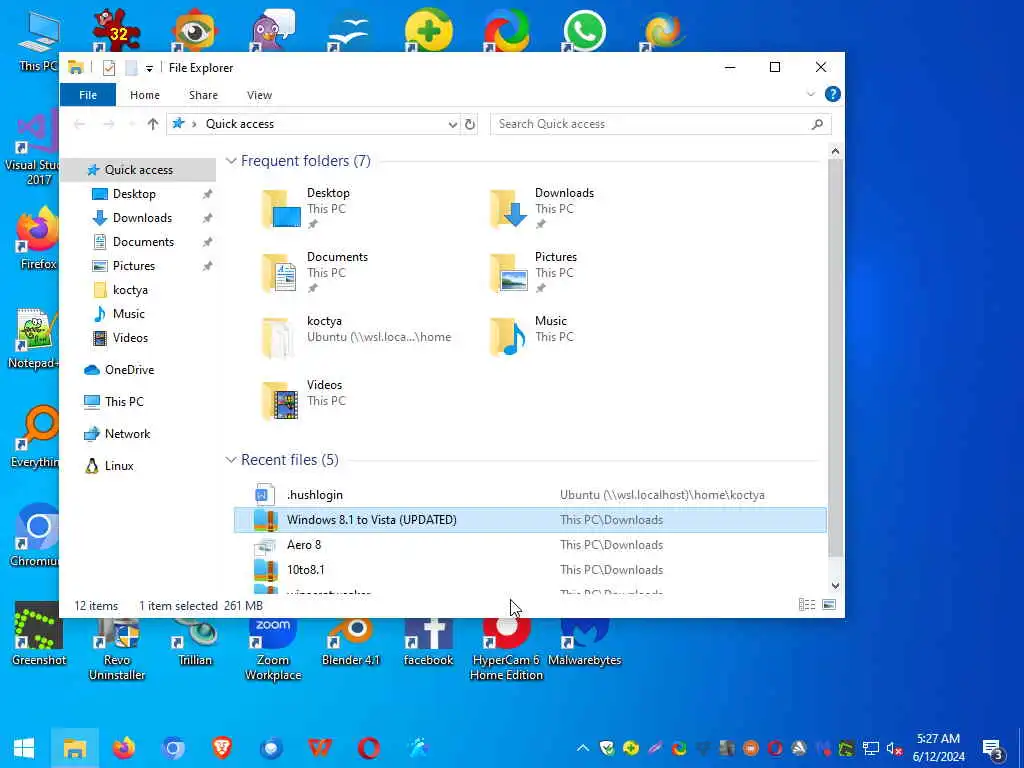Click File Explorer taskbar icon

coord(74,748)
